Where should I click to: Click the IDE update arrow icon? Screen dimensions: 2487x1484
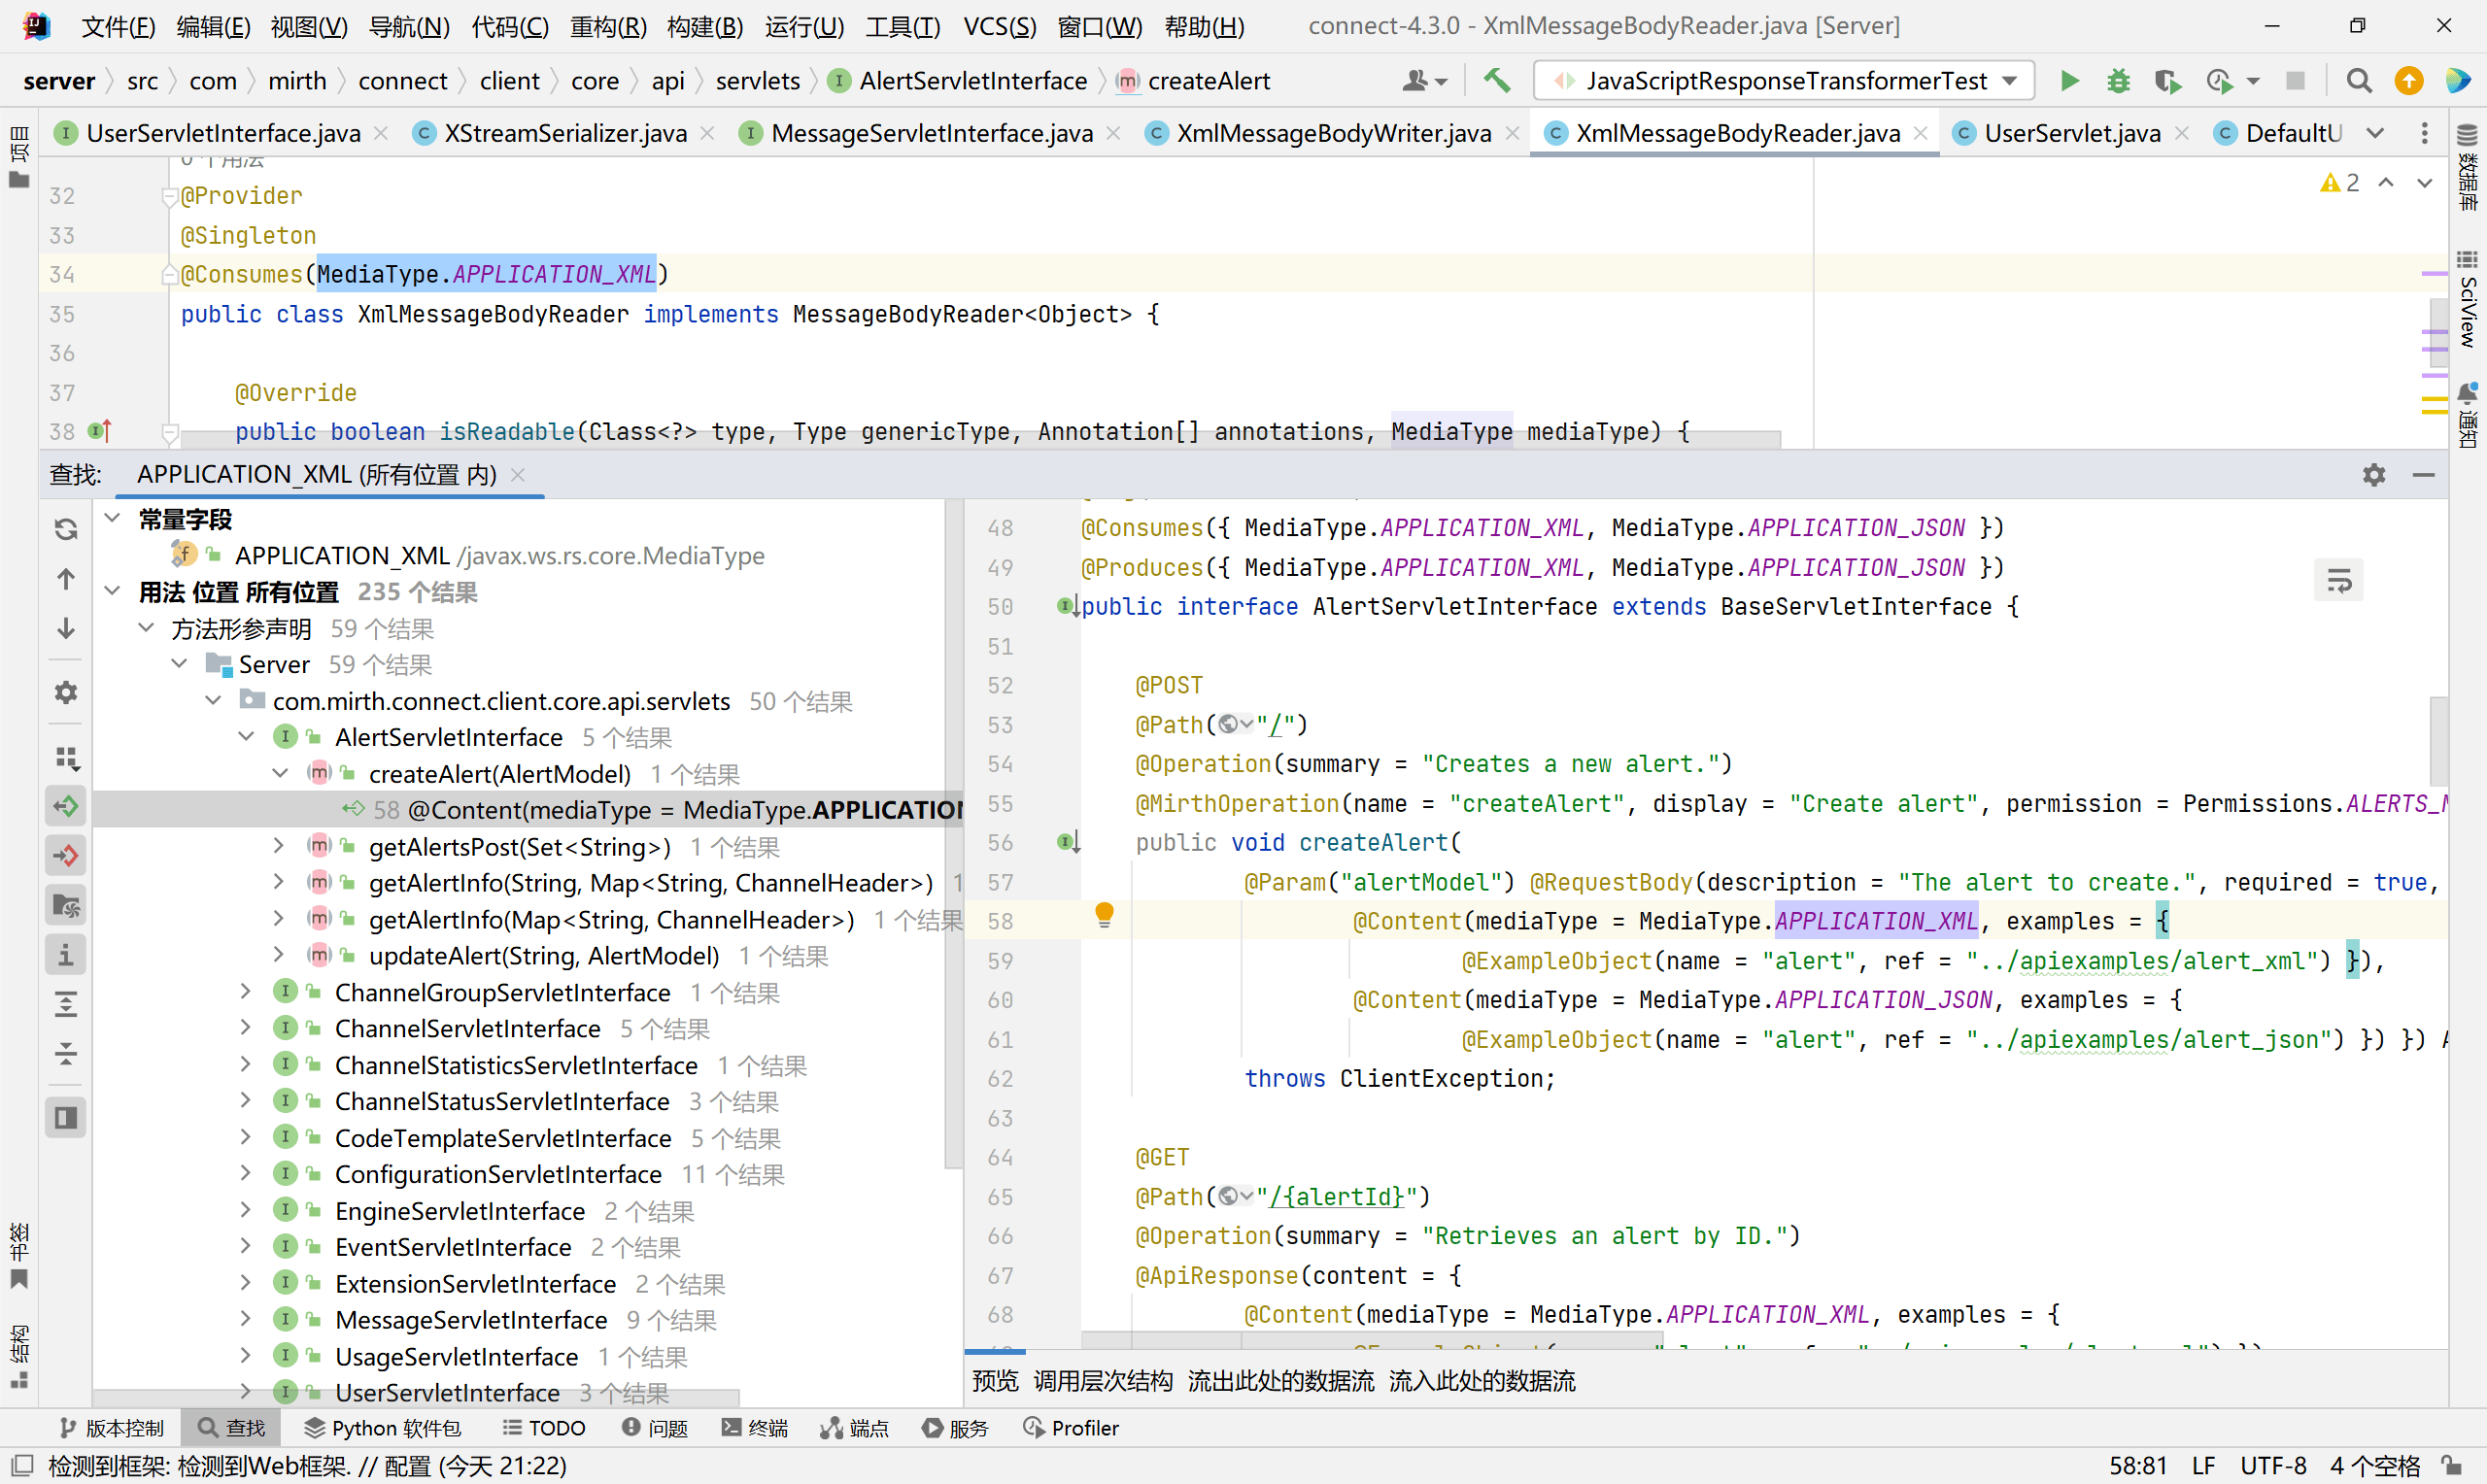(x=2409, y=81)
